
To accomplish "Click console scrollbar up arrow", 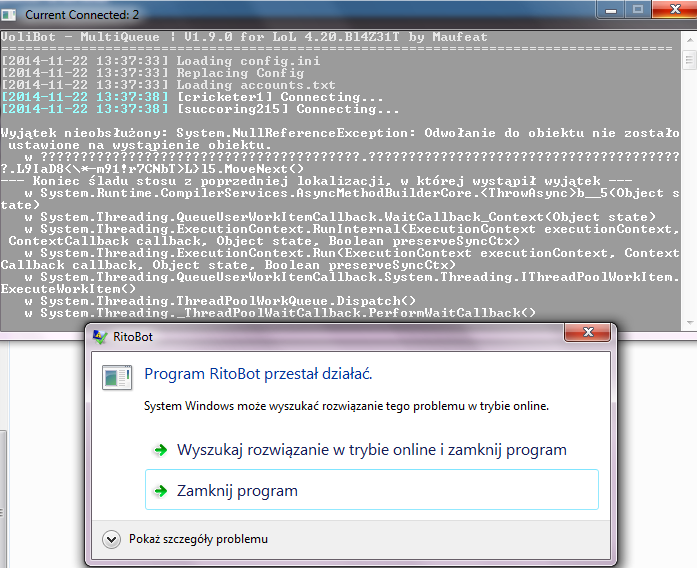I will point(689,40).
